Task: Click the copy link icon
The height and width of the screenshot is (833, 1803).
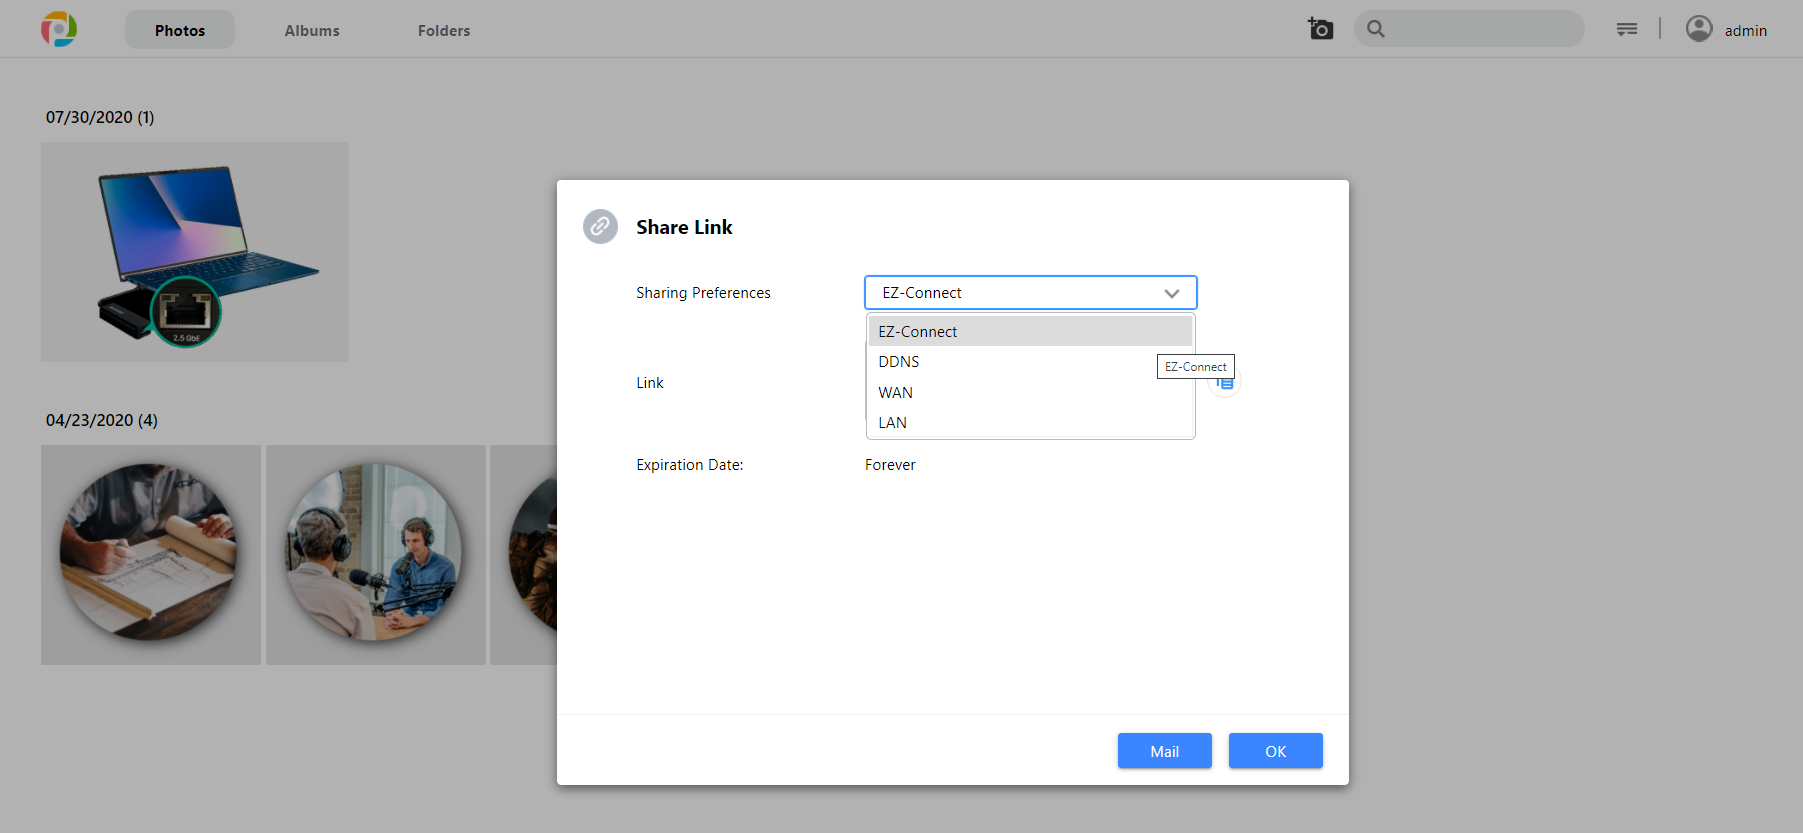Action: (1225, 383)
